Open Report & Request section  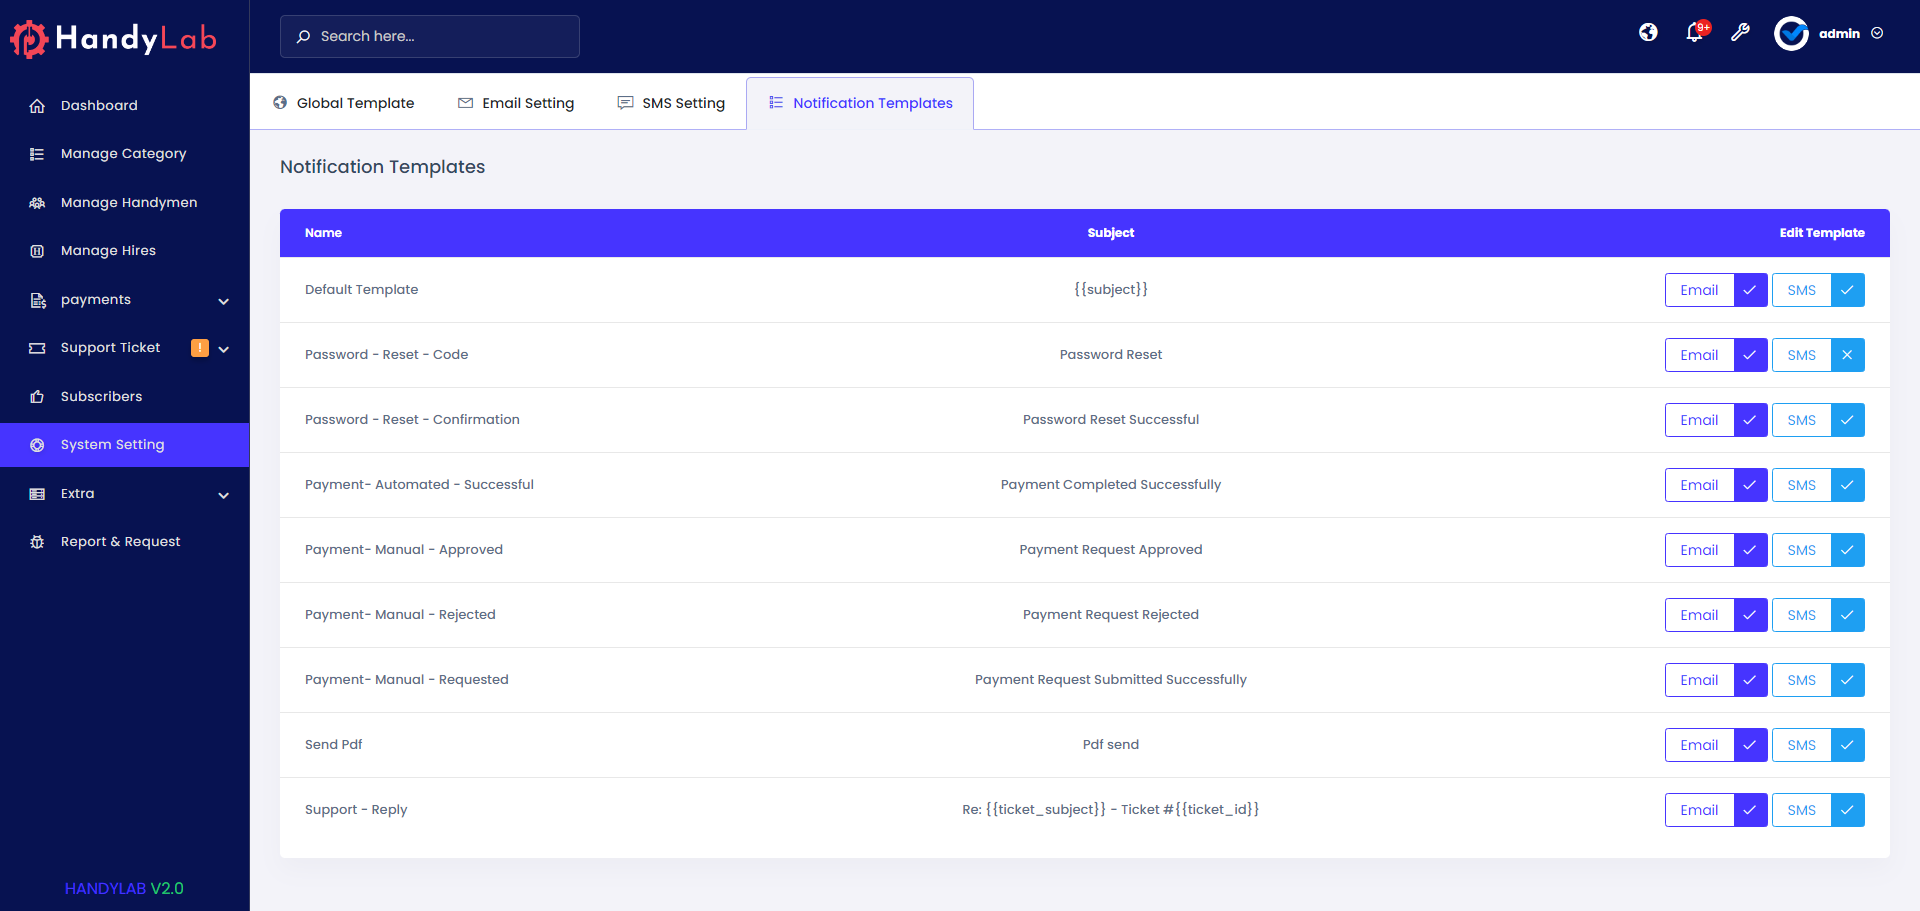(120, 541)
